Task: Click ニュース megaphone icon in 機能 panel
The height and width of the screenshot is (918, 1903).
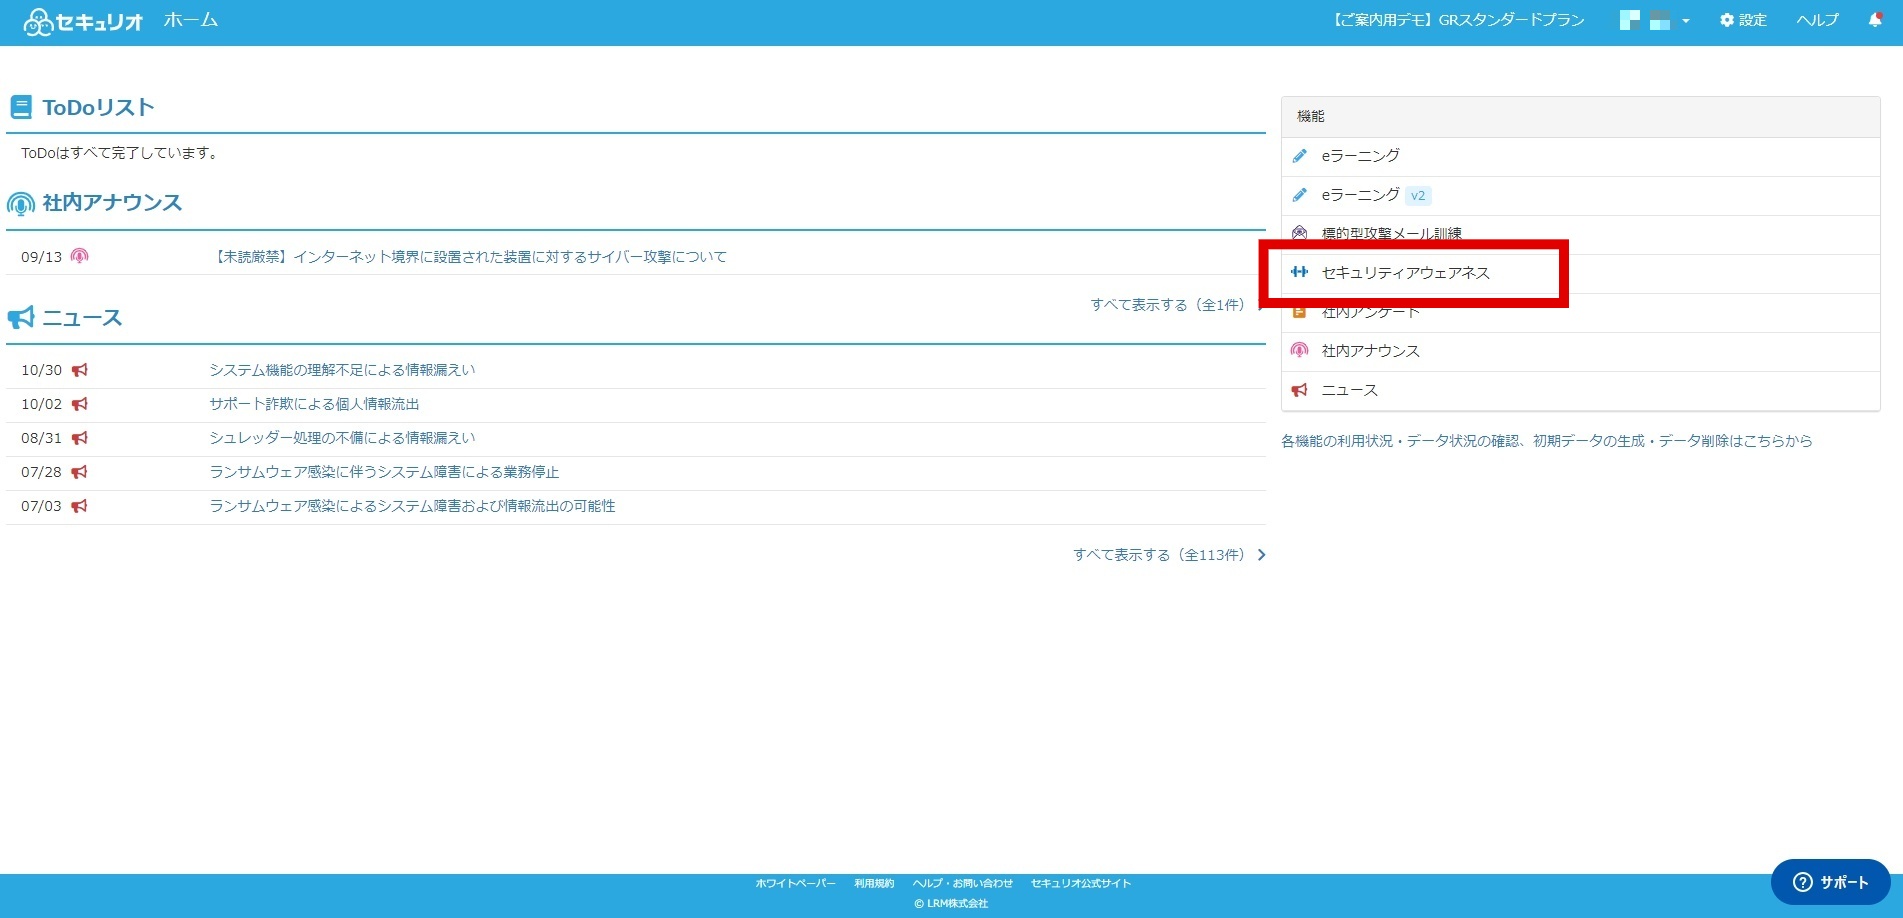Action: (x=1300, y=390)
